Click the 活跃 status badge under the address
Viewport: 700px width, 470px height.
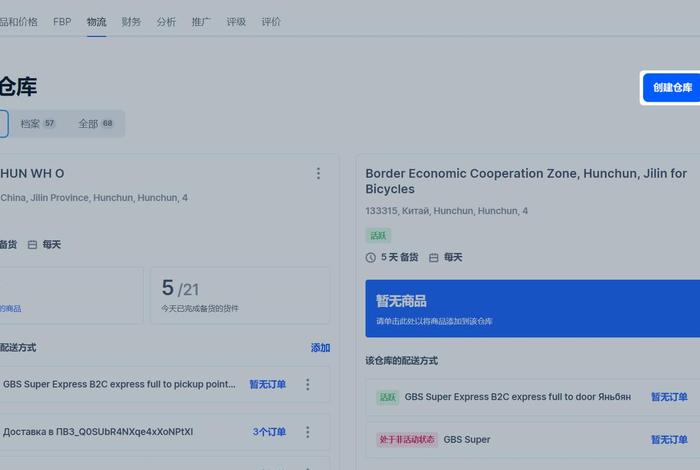click(x=378, y=235)
